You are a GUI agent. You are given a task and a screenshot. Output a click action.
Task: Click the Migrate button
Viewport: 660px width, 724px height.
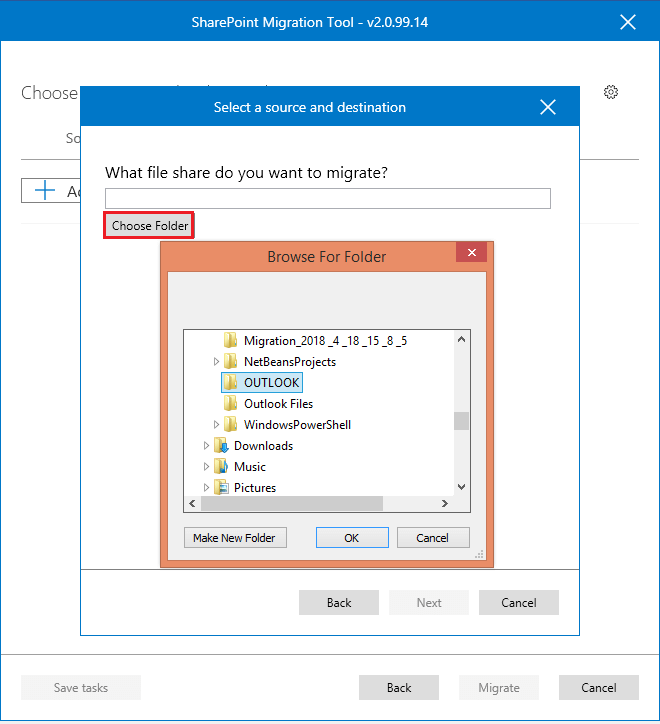point(499,688)
